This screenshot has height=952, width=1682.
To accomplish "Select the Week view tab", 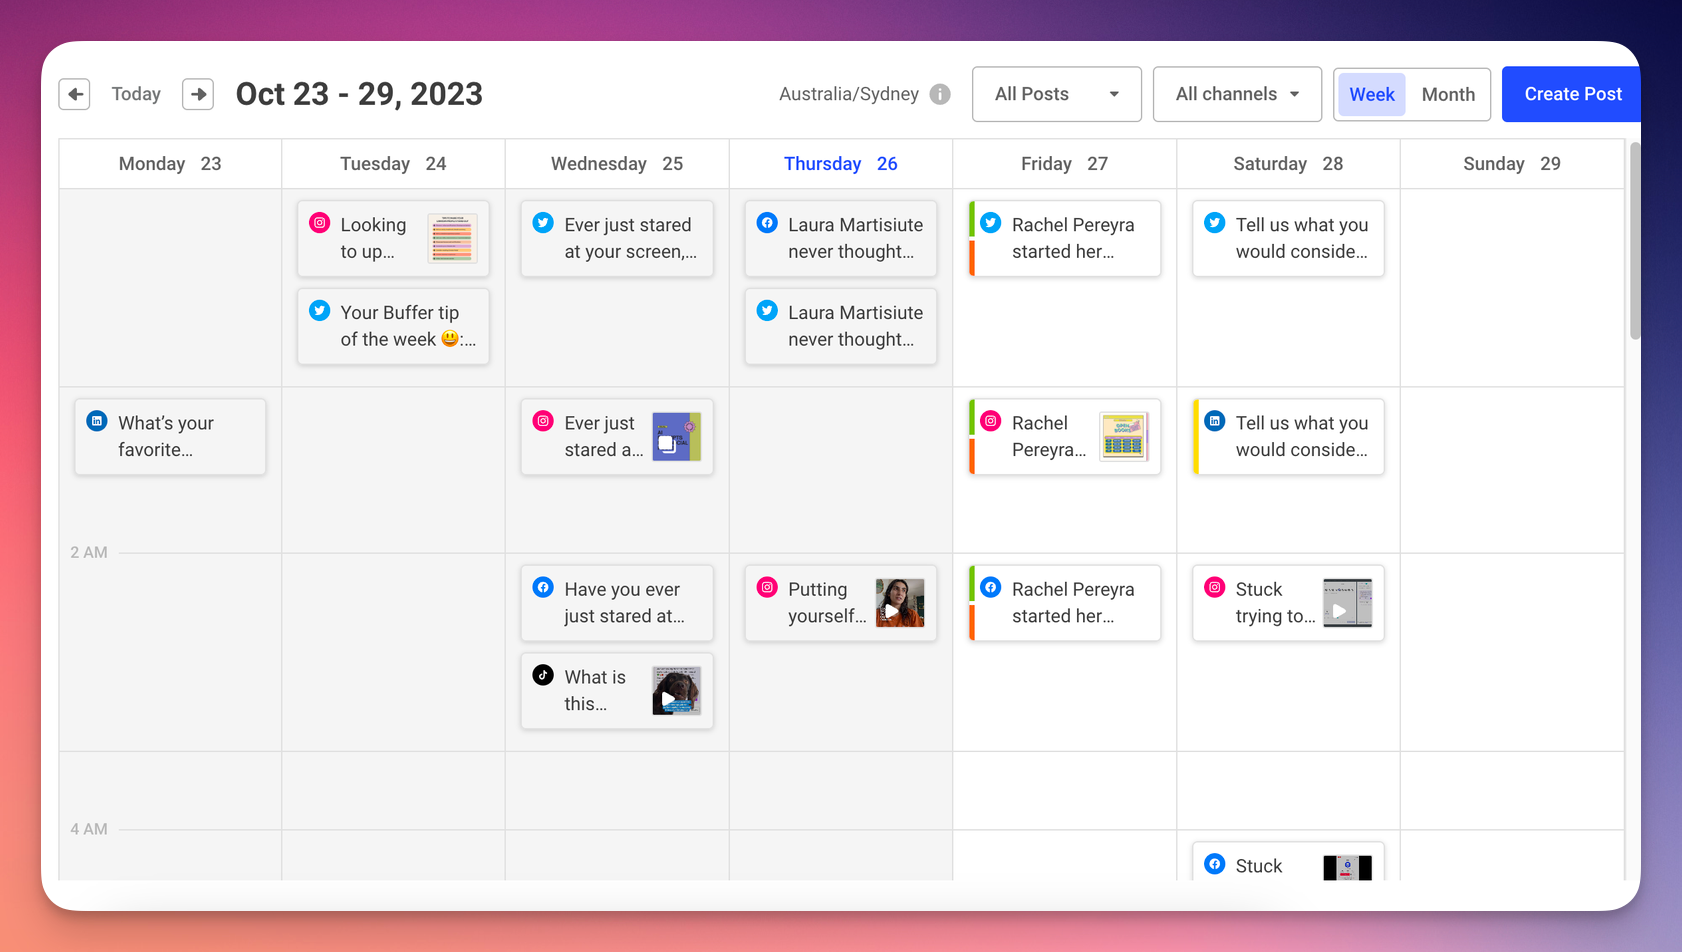I will pyautogui.click(x=1371, y=94).
